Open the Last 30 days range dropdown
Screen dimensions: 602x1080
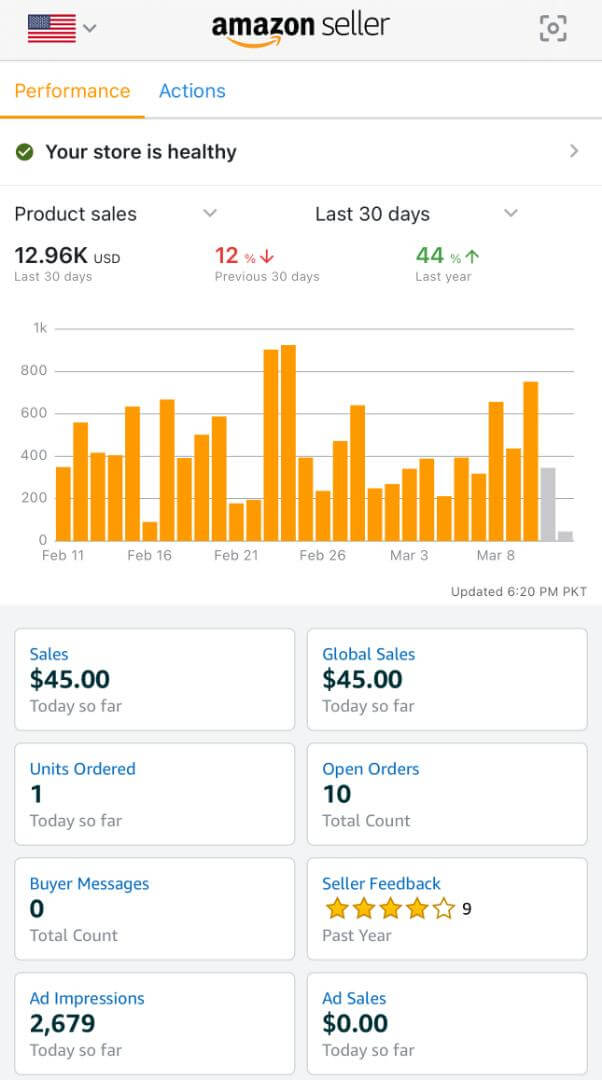coord(511,213)
